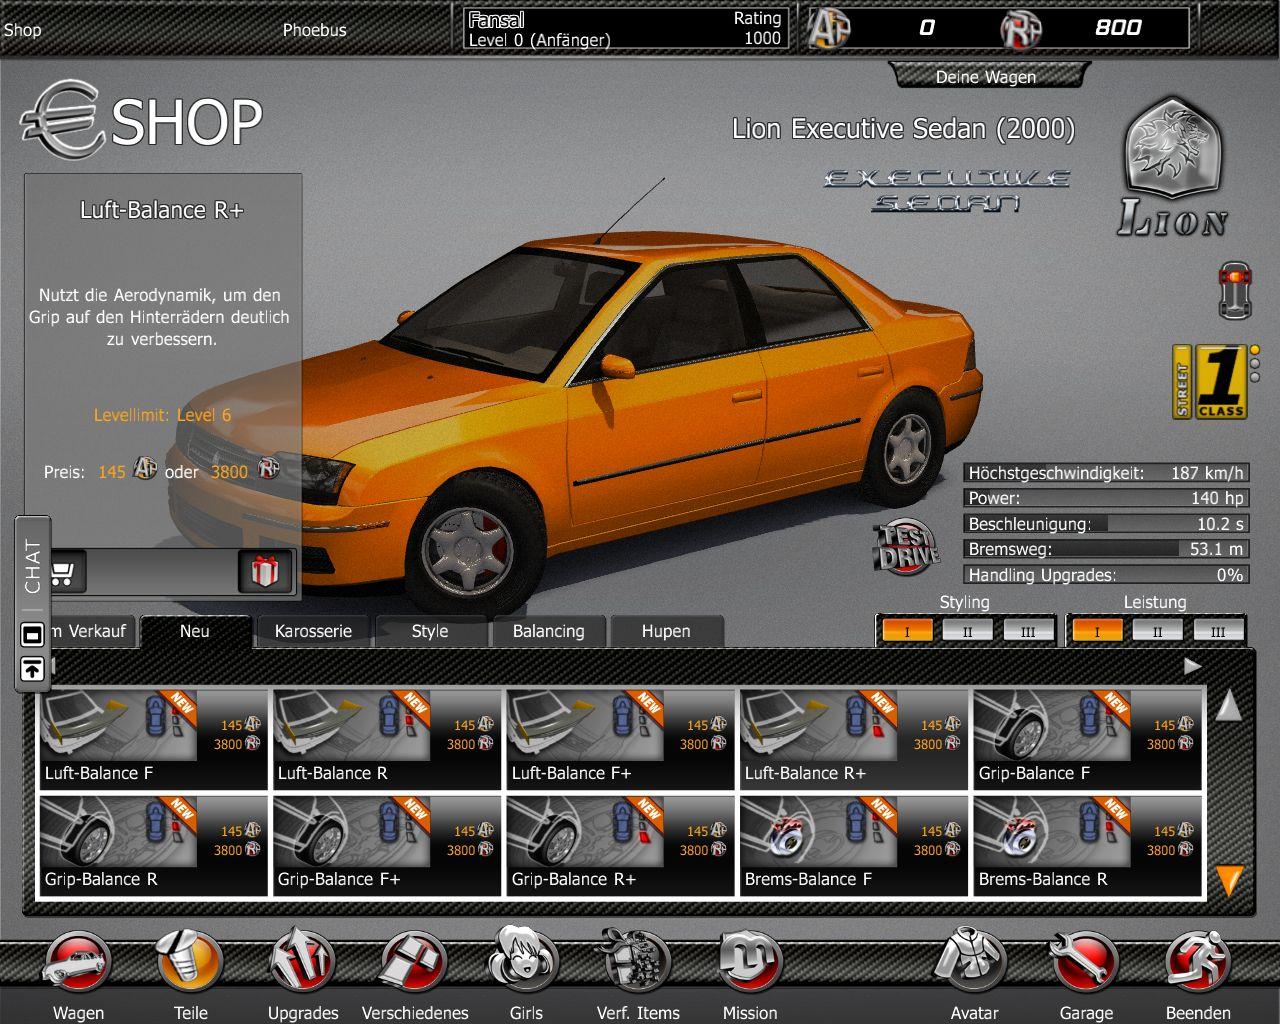1280x1024 pixels.
Task: Select Leistung level III toggle
Action: [x=1217, y=631]
